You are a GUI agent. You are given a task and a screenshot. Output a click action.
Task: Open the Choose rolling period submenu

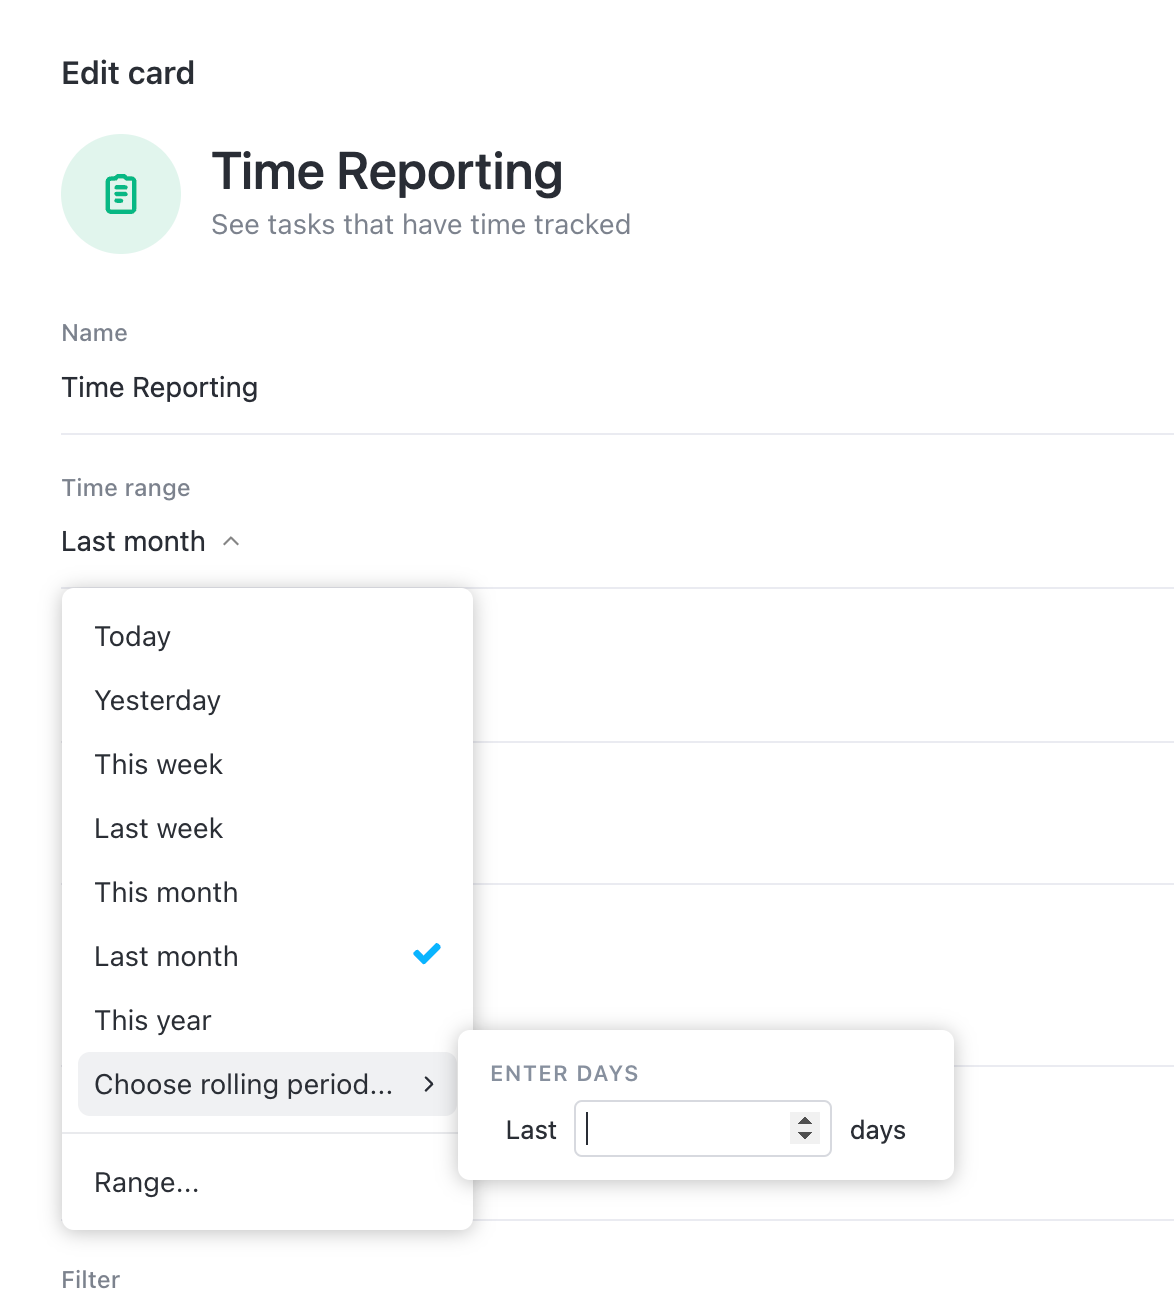(243, 1084)
